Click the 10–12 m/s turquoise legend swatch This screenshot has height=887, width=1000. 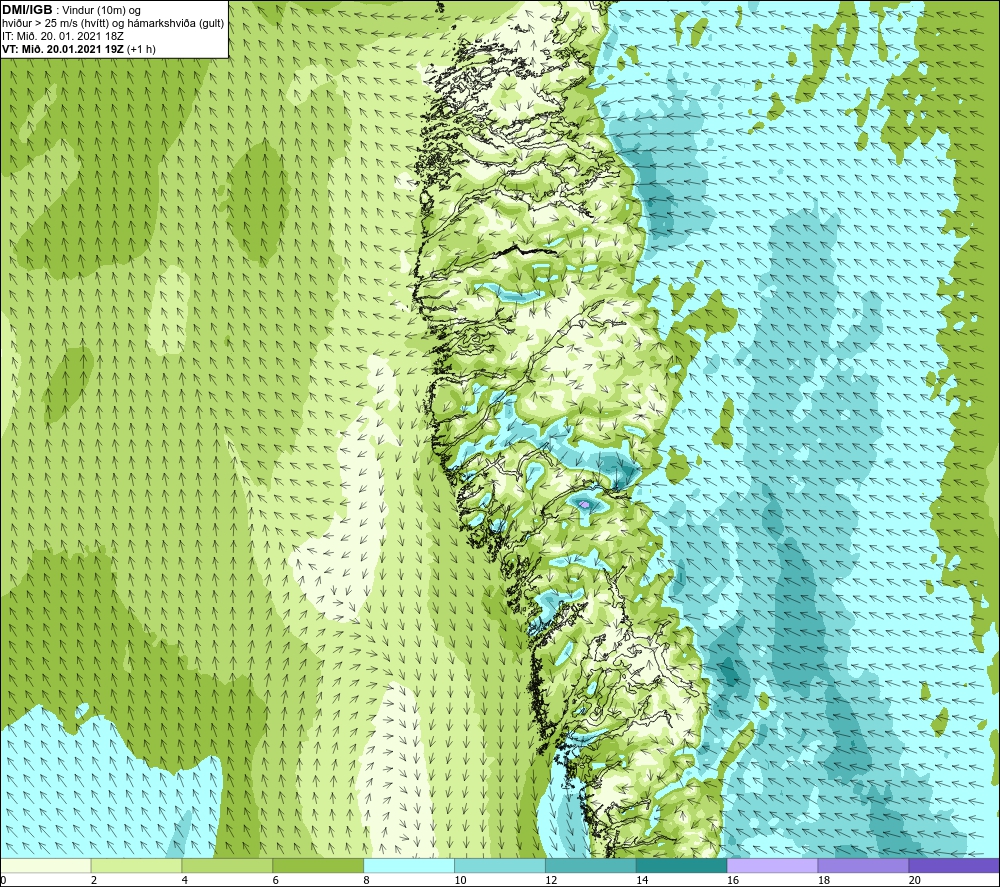tap(499, 865)
